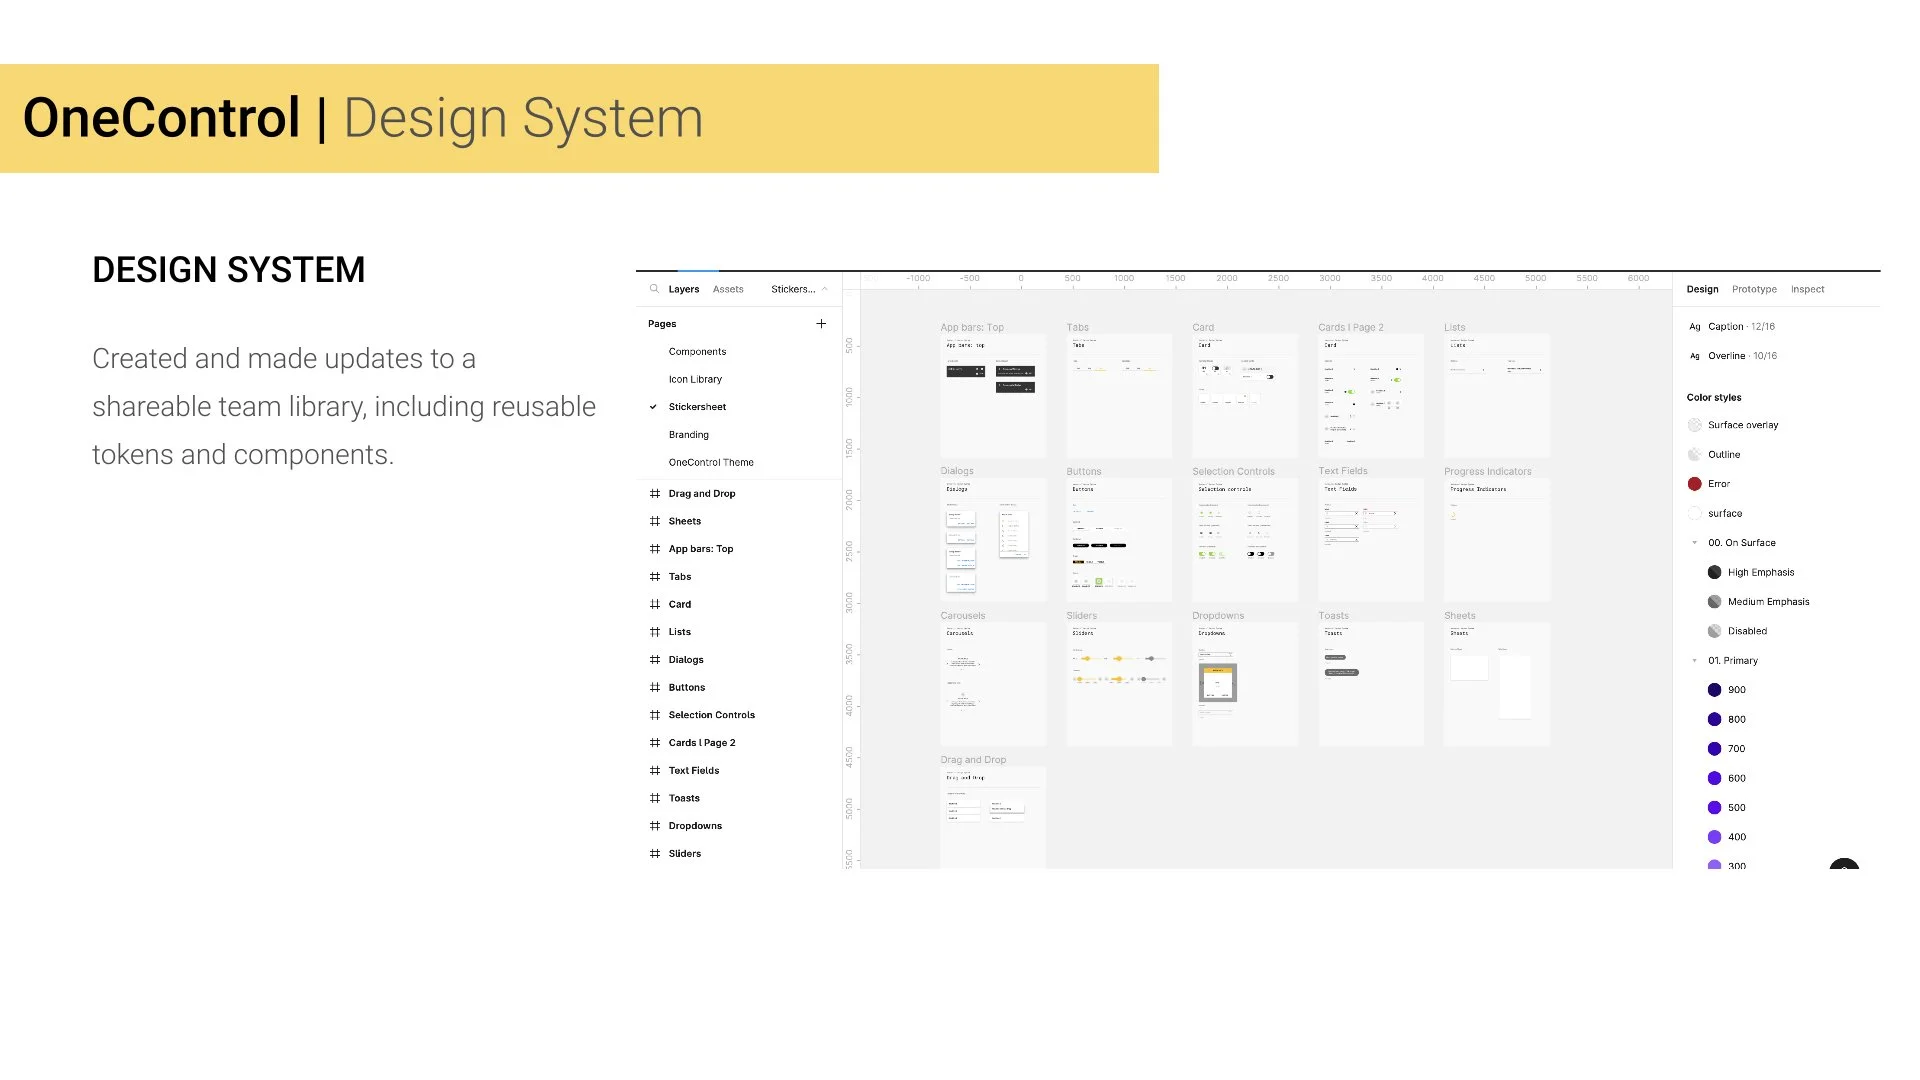Click the round dark help button
1920x1080 pixels.
(x=1844, y=865)
